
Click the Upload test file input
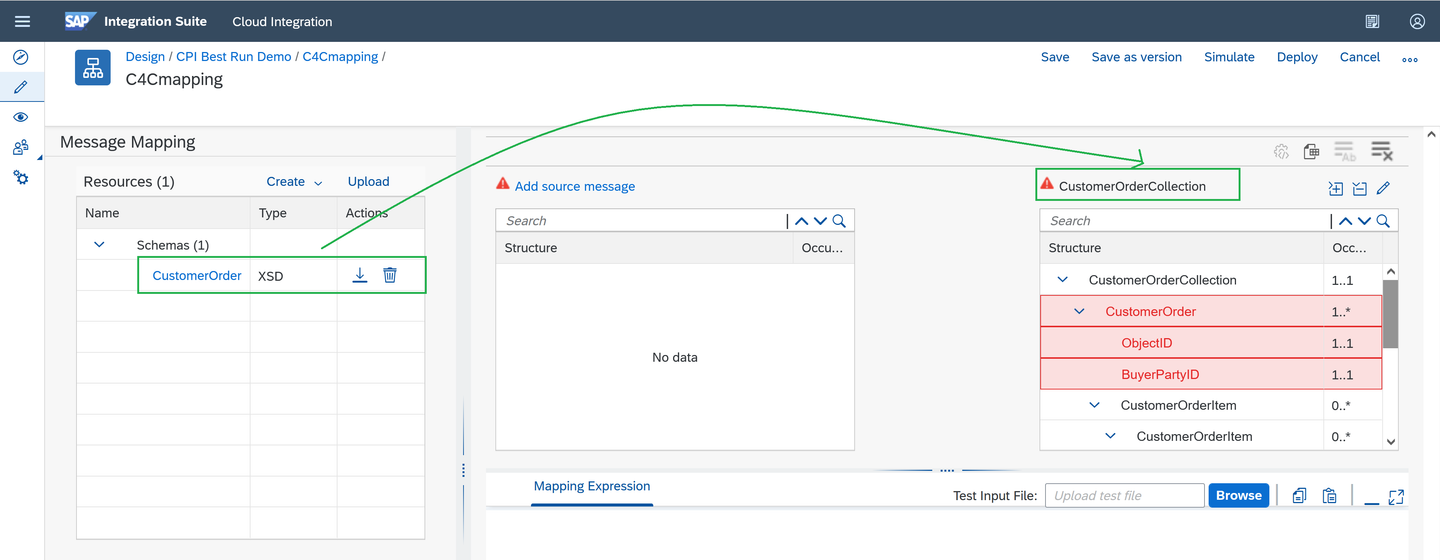(x=1124, y=496)
